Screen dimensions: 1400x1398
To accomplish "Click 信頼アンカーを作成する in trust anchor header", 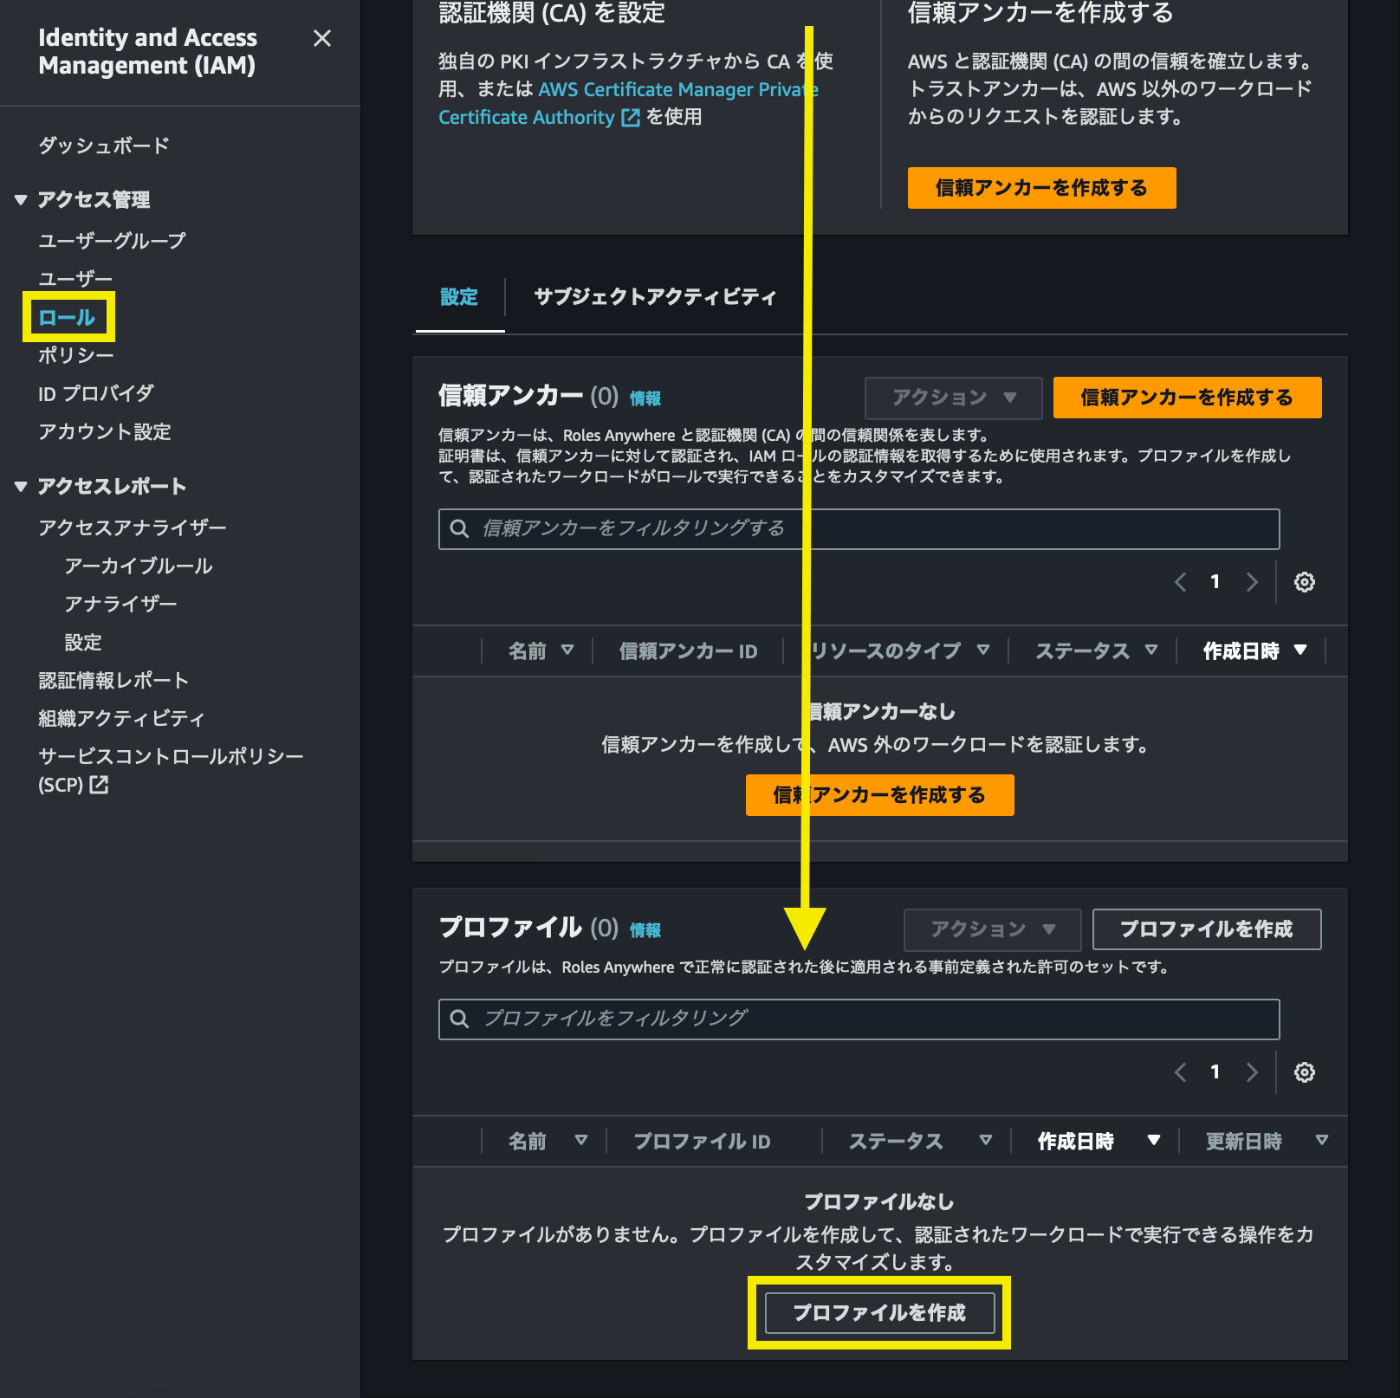I will (1187, 398).
